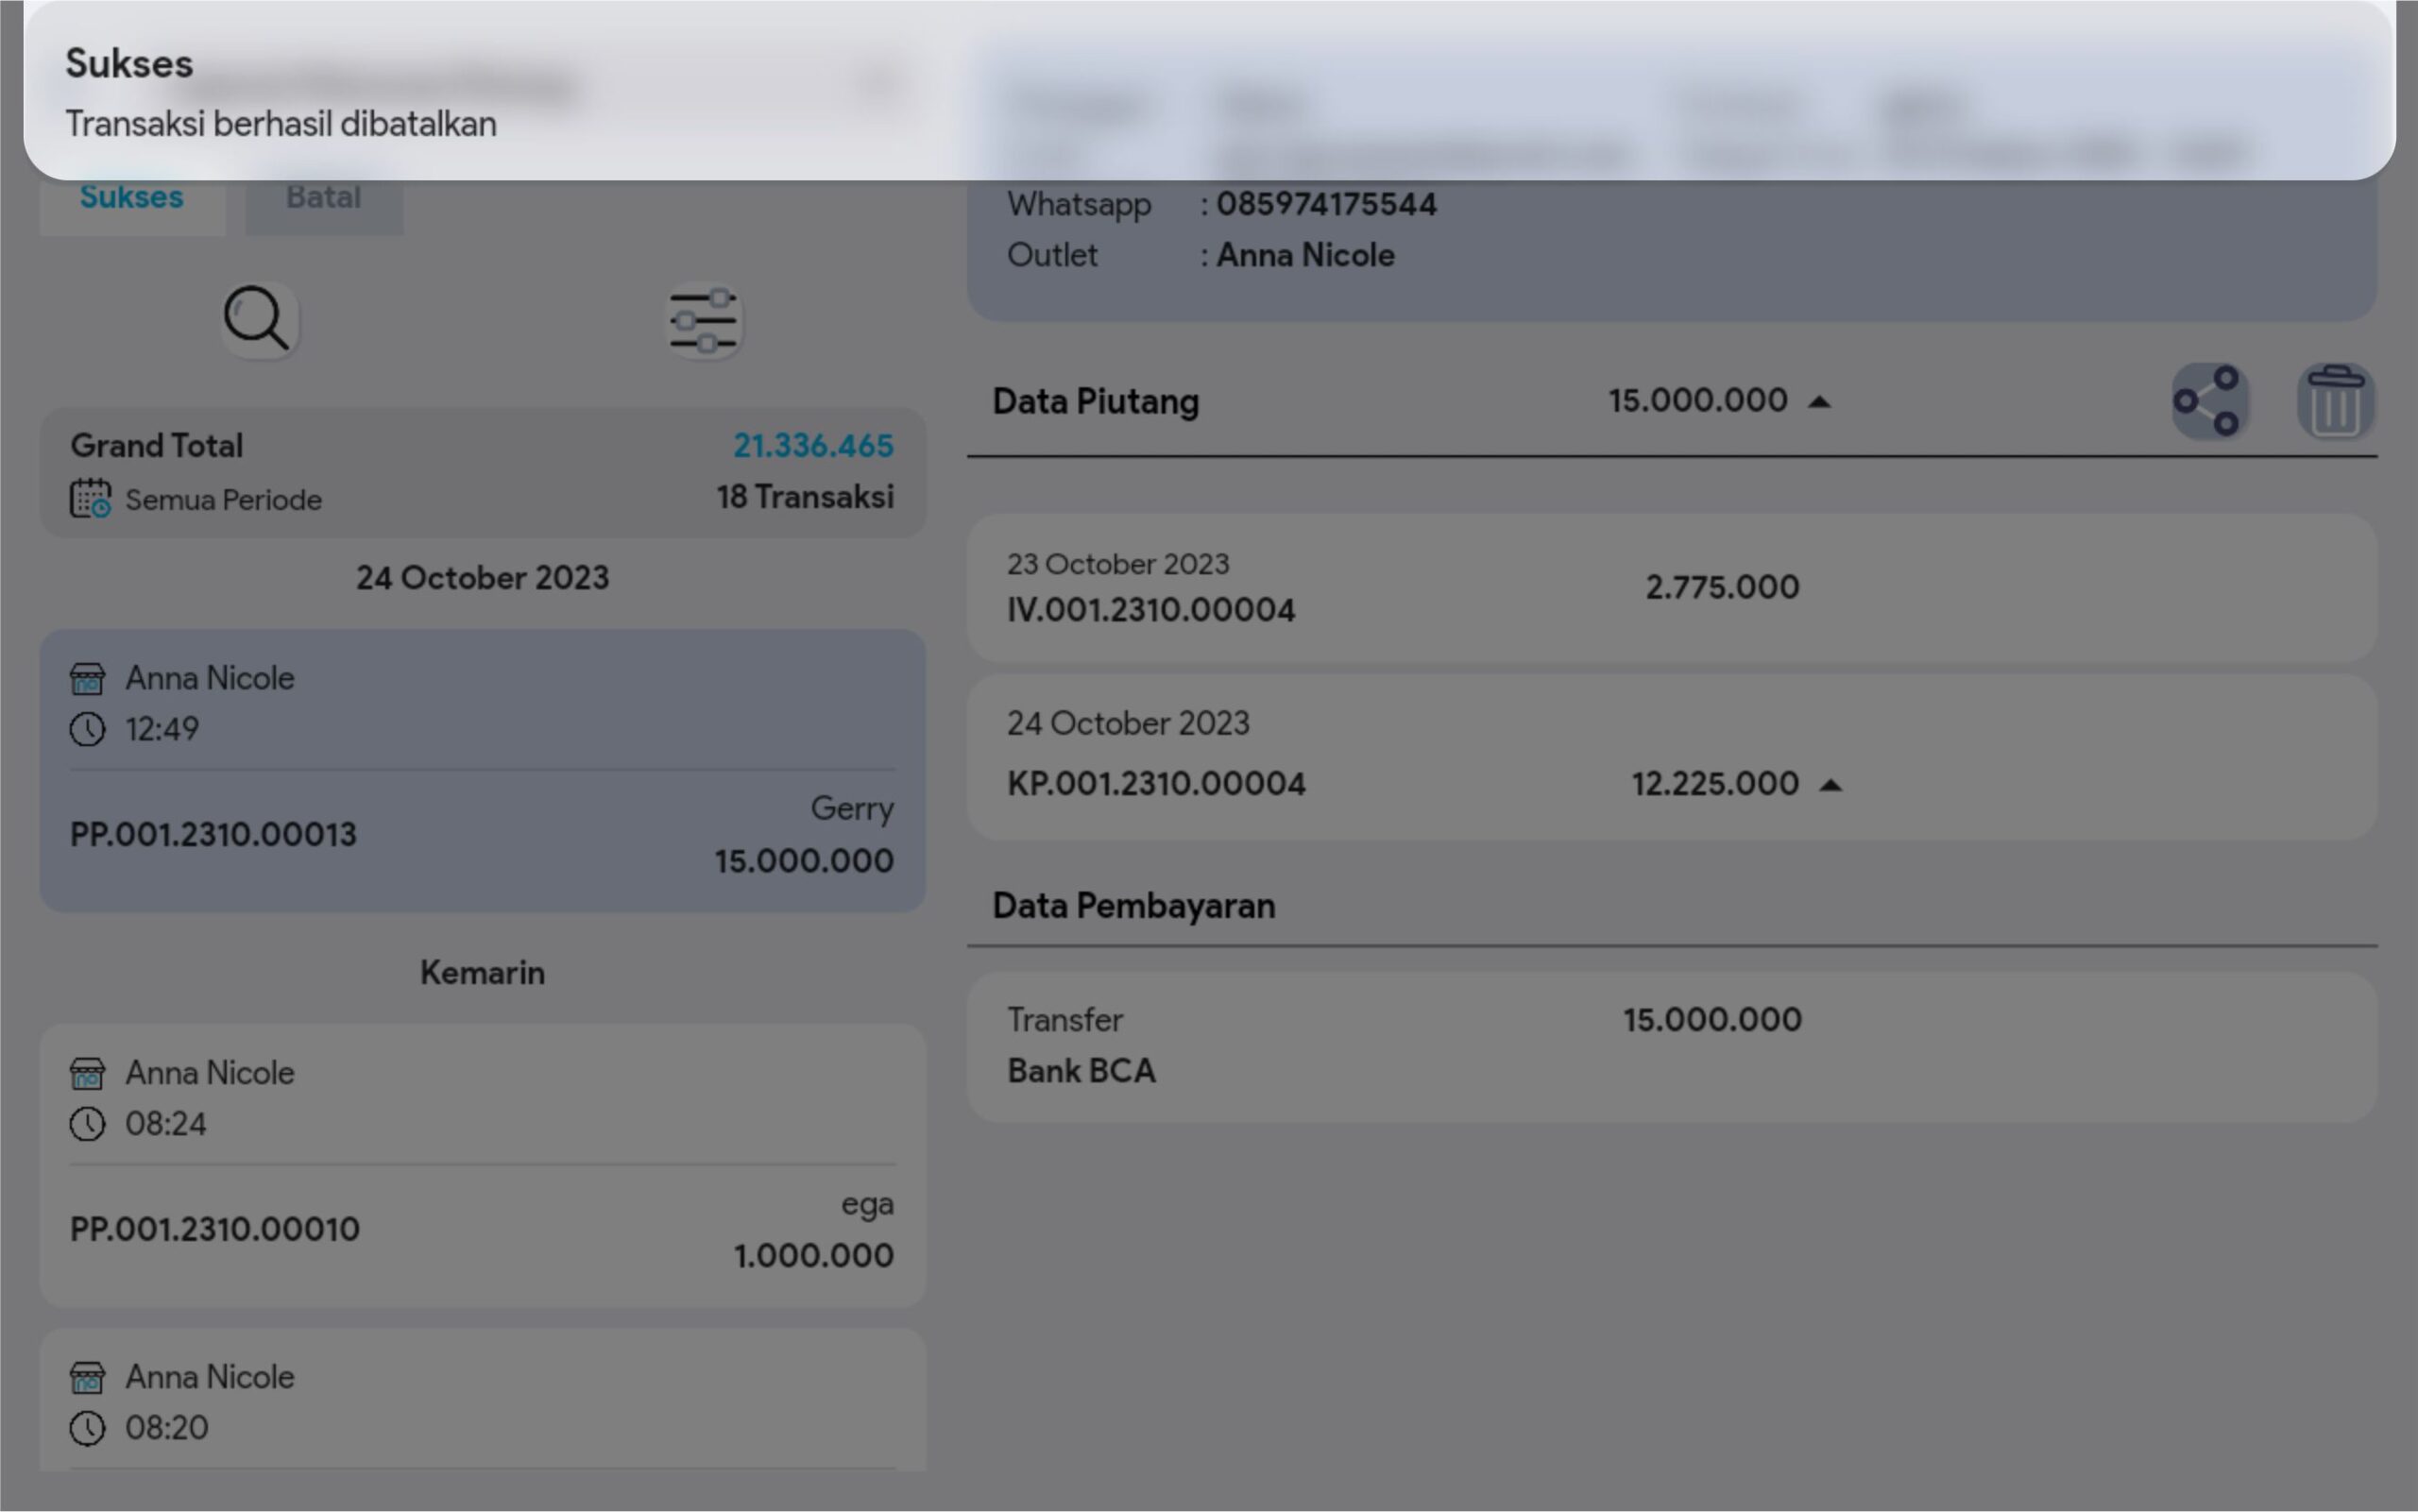The image size is (2418, 1512).
Task: Click the share icon
Action: coord(2209,401)
